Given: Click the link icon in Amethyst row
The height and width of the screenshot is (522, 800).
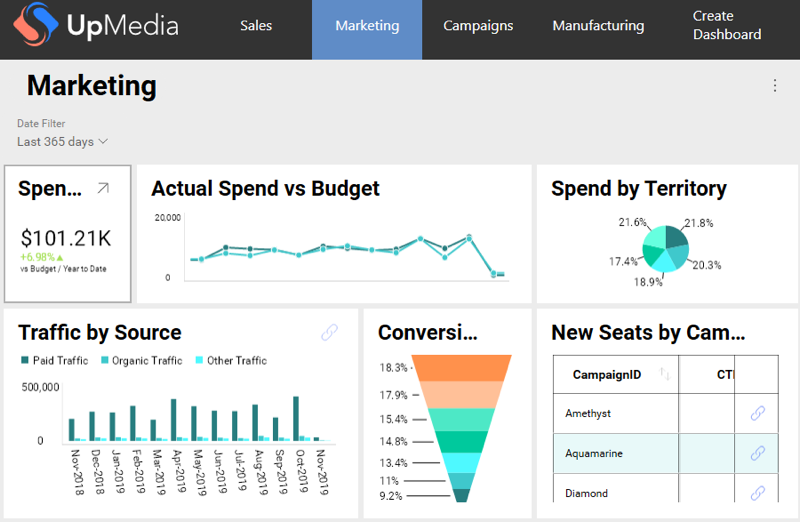Looking at the screenshot, I should click(757, 413).
